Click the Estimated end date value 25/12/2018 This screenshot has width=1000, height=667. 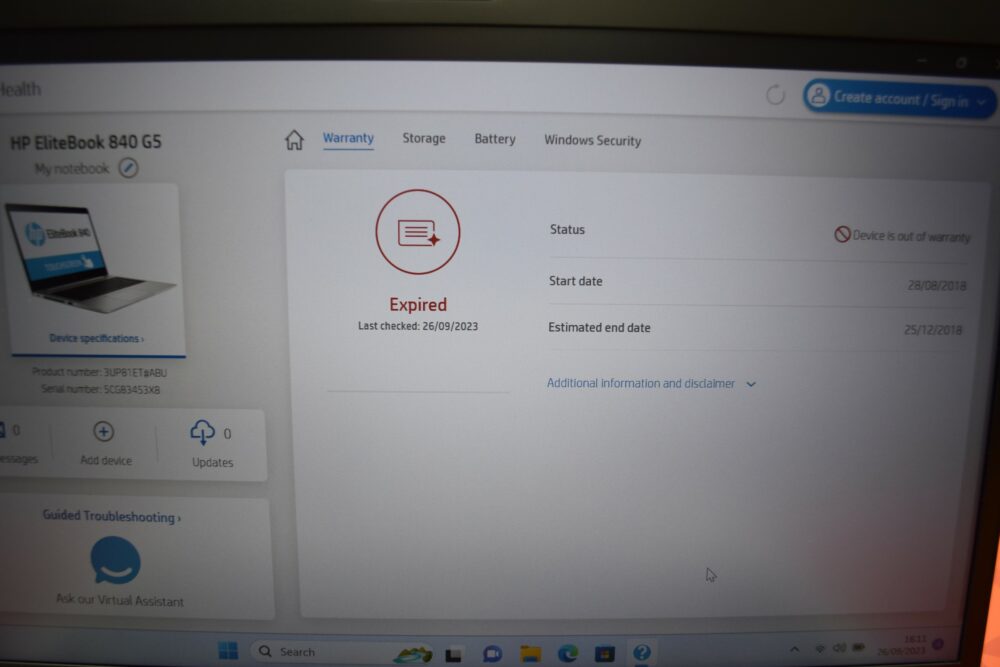coord(933,330)
